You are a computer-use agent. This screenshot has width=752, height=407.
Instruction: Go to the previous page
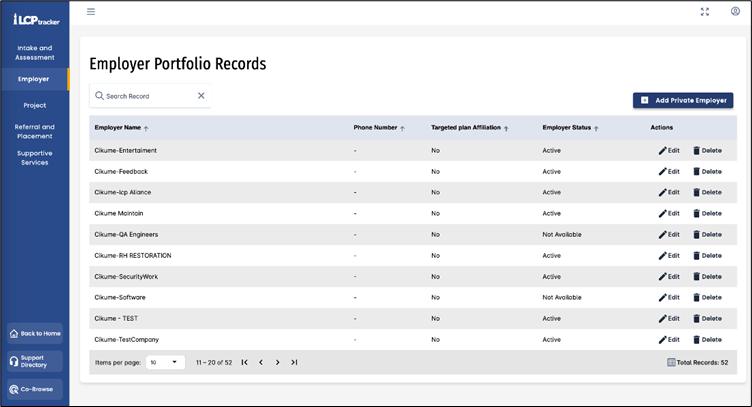(x=261, y=362)
